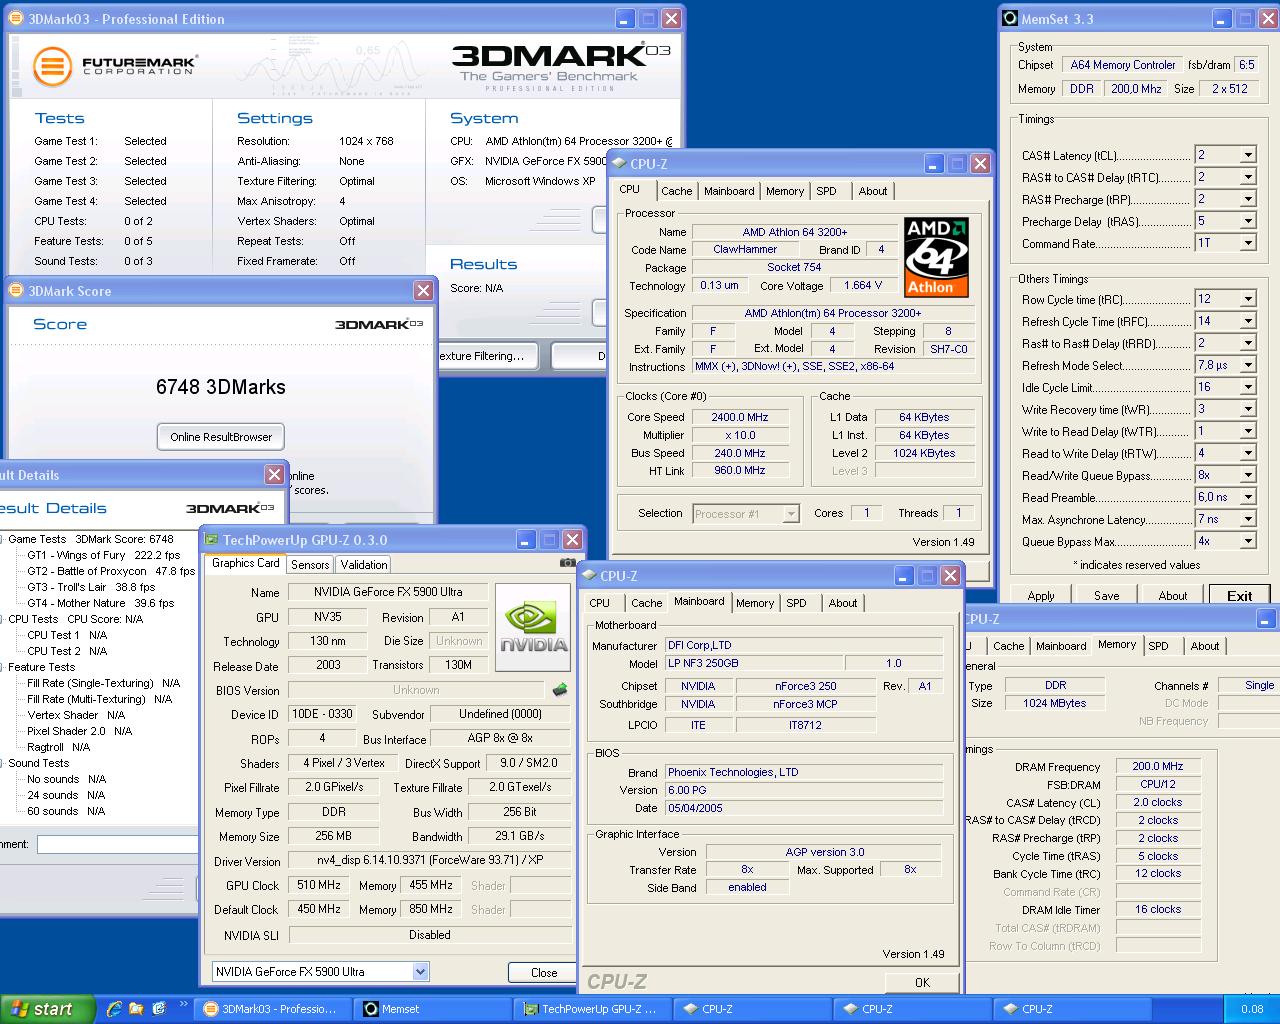
Task: Click the 3DMark Score window title icon
Action: [16, 291]
